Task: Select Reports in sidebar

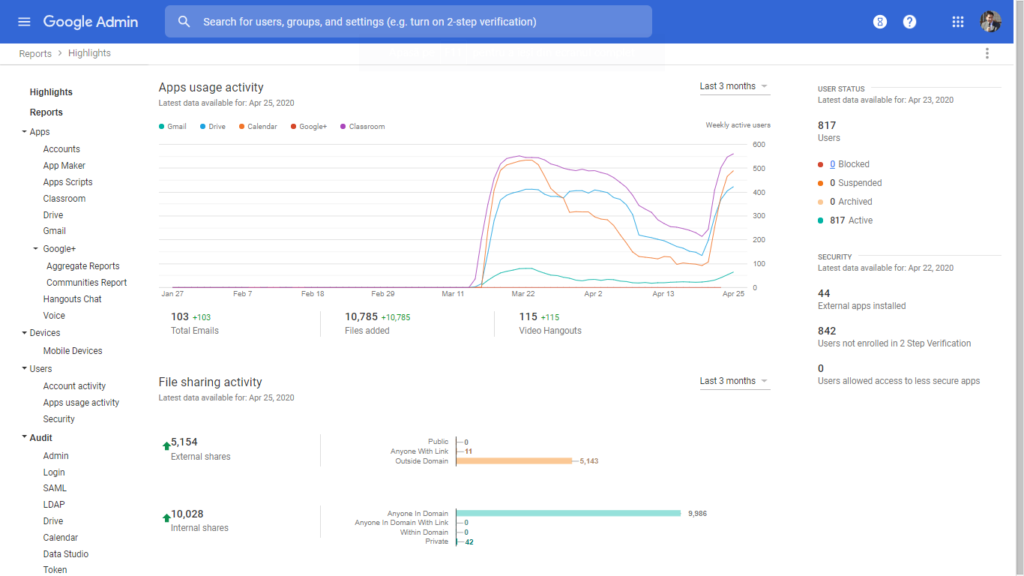Action: (x=46, y=112)
